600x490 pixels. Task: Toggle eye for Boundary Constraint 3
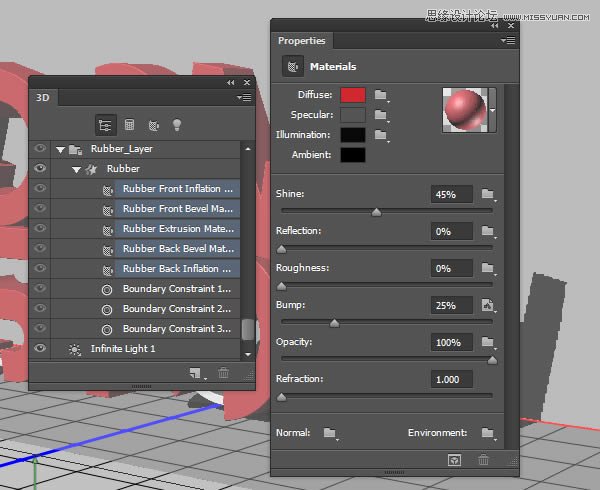click(x=40, y=328)
